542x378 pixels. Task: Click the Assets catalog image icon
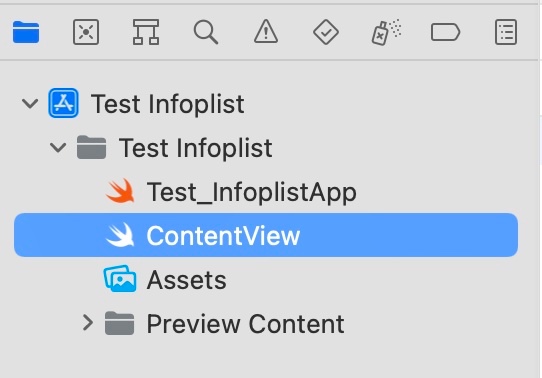point(120,278)
